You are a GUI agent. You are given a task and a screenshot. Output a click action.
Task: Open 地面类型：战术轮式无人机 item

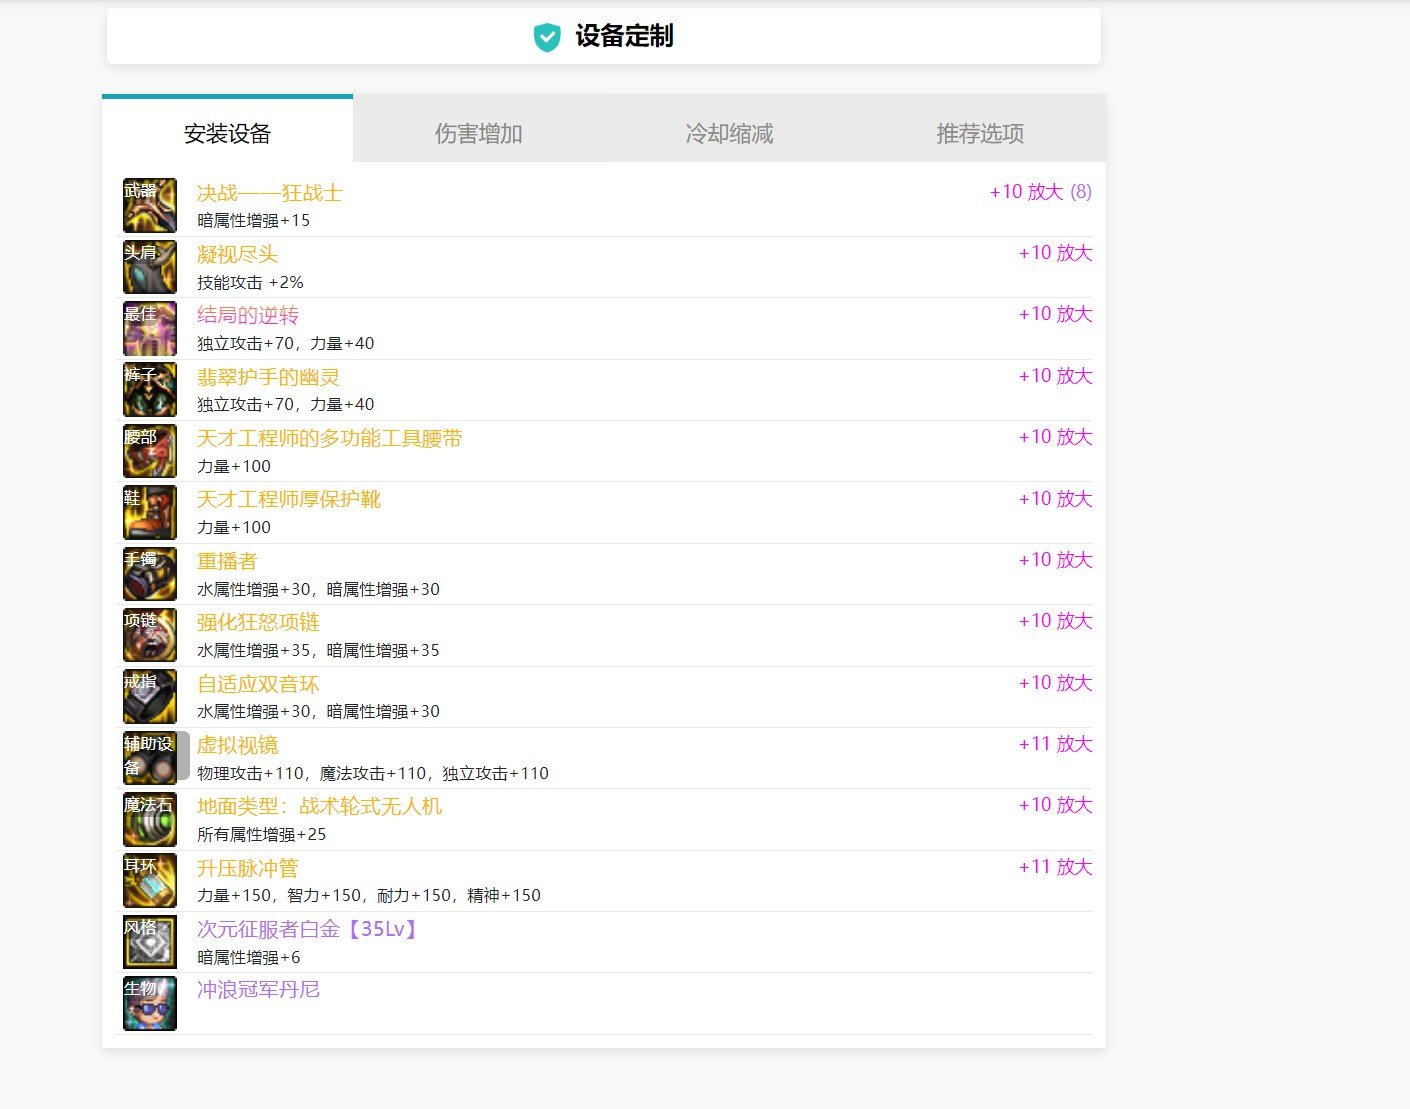319,806
